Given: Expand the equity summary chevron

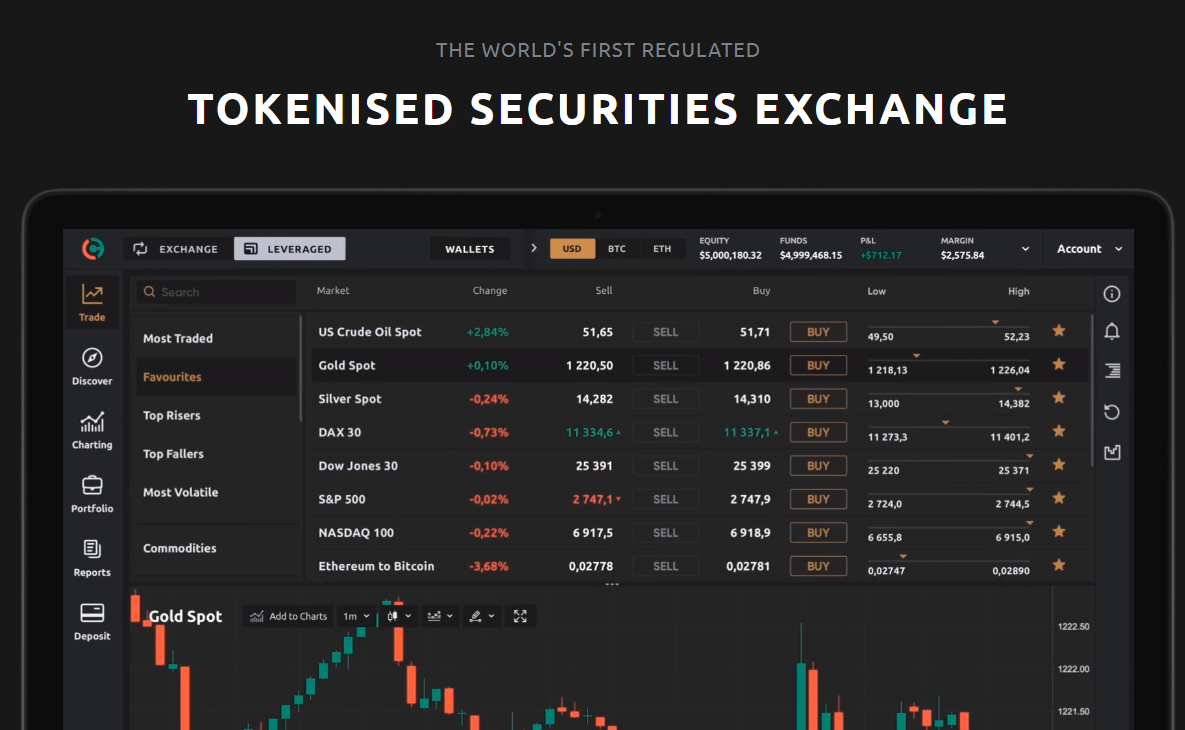Looking at the screenshot, I should pos(1025,249).
